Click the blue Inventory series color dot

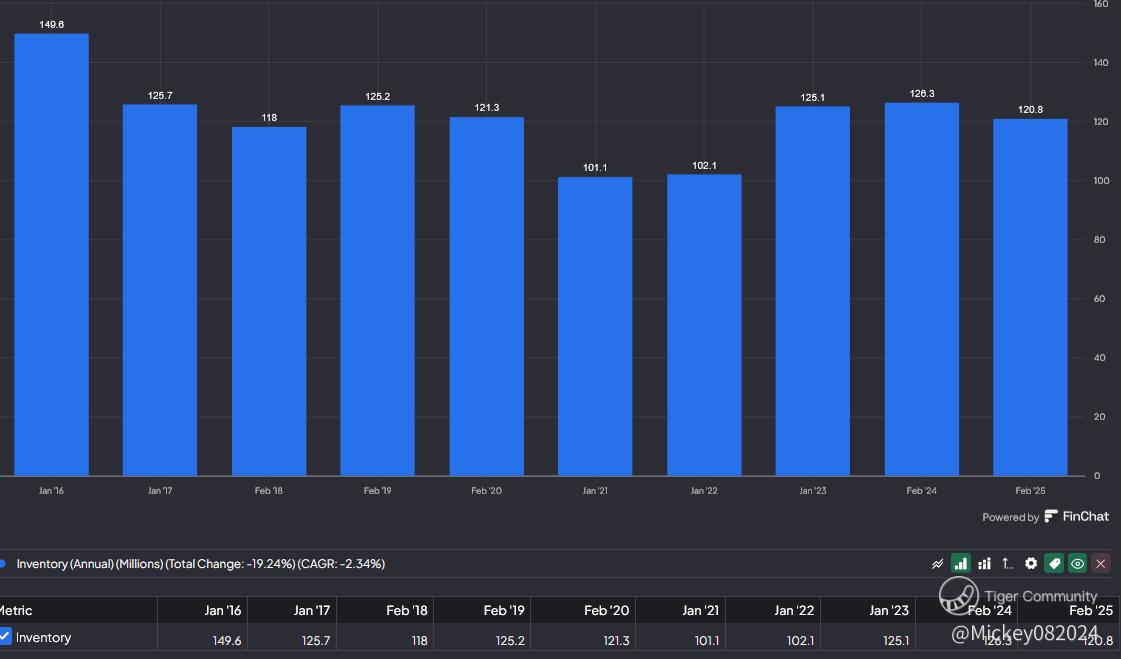[x=3, y=564]
